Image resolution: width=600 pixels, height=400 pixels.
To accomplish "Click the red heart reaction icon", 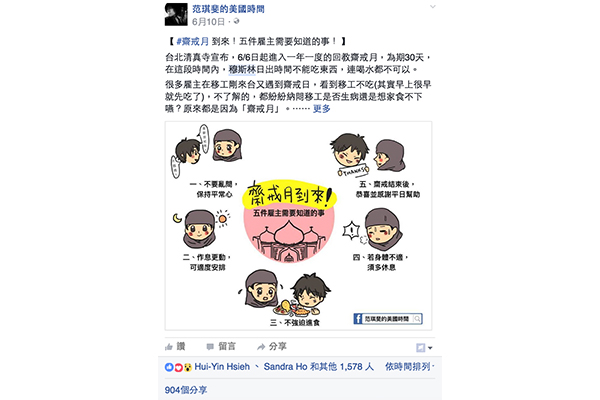I will click(x=178, y=367).
